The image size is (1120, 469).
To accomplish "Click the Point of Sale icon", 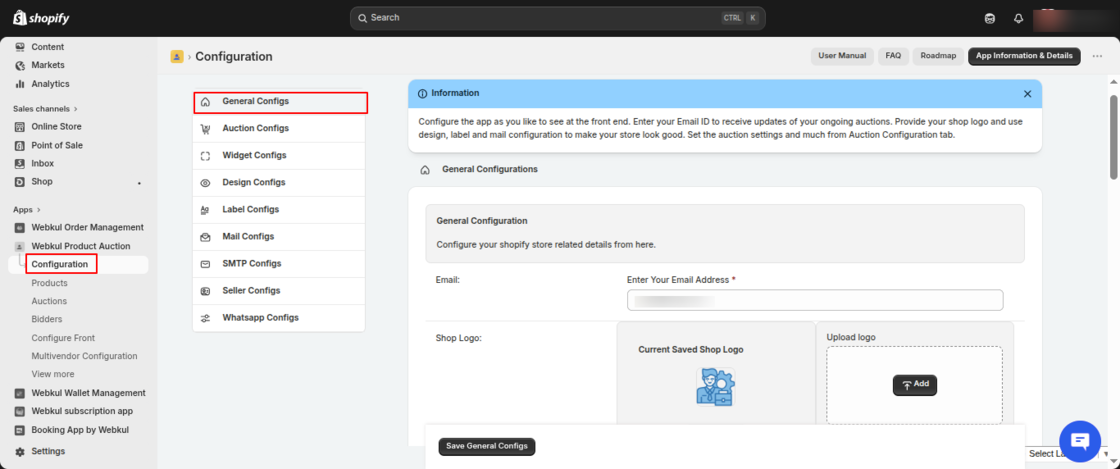I will (20, 146).
